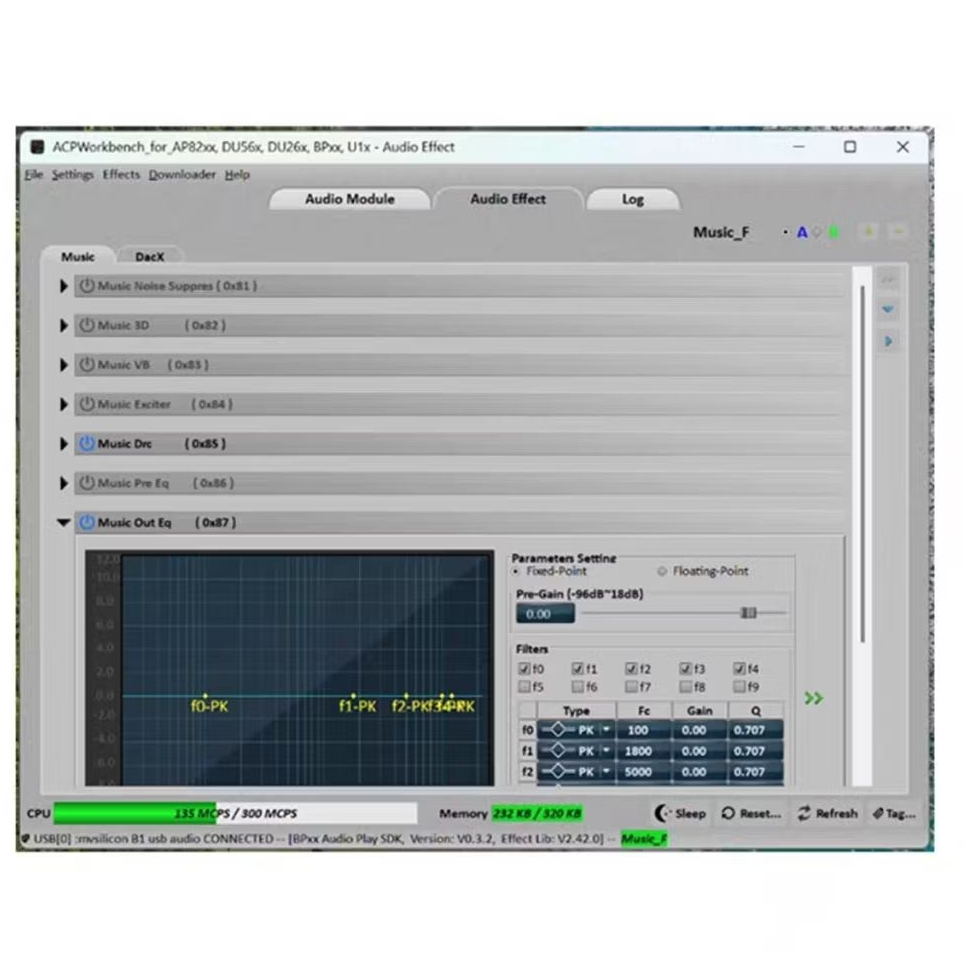Viewport: 964px width, 964px height.
Task: Expand the Music 3D section
Action: coord(63,325)
